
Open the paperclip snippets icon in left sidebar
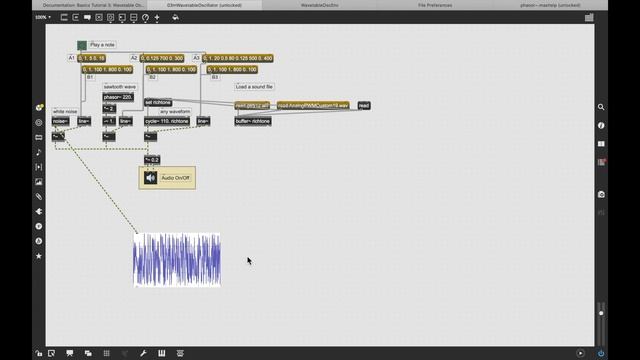coord(39,197)
